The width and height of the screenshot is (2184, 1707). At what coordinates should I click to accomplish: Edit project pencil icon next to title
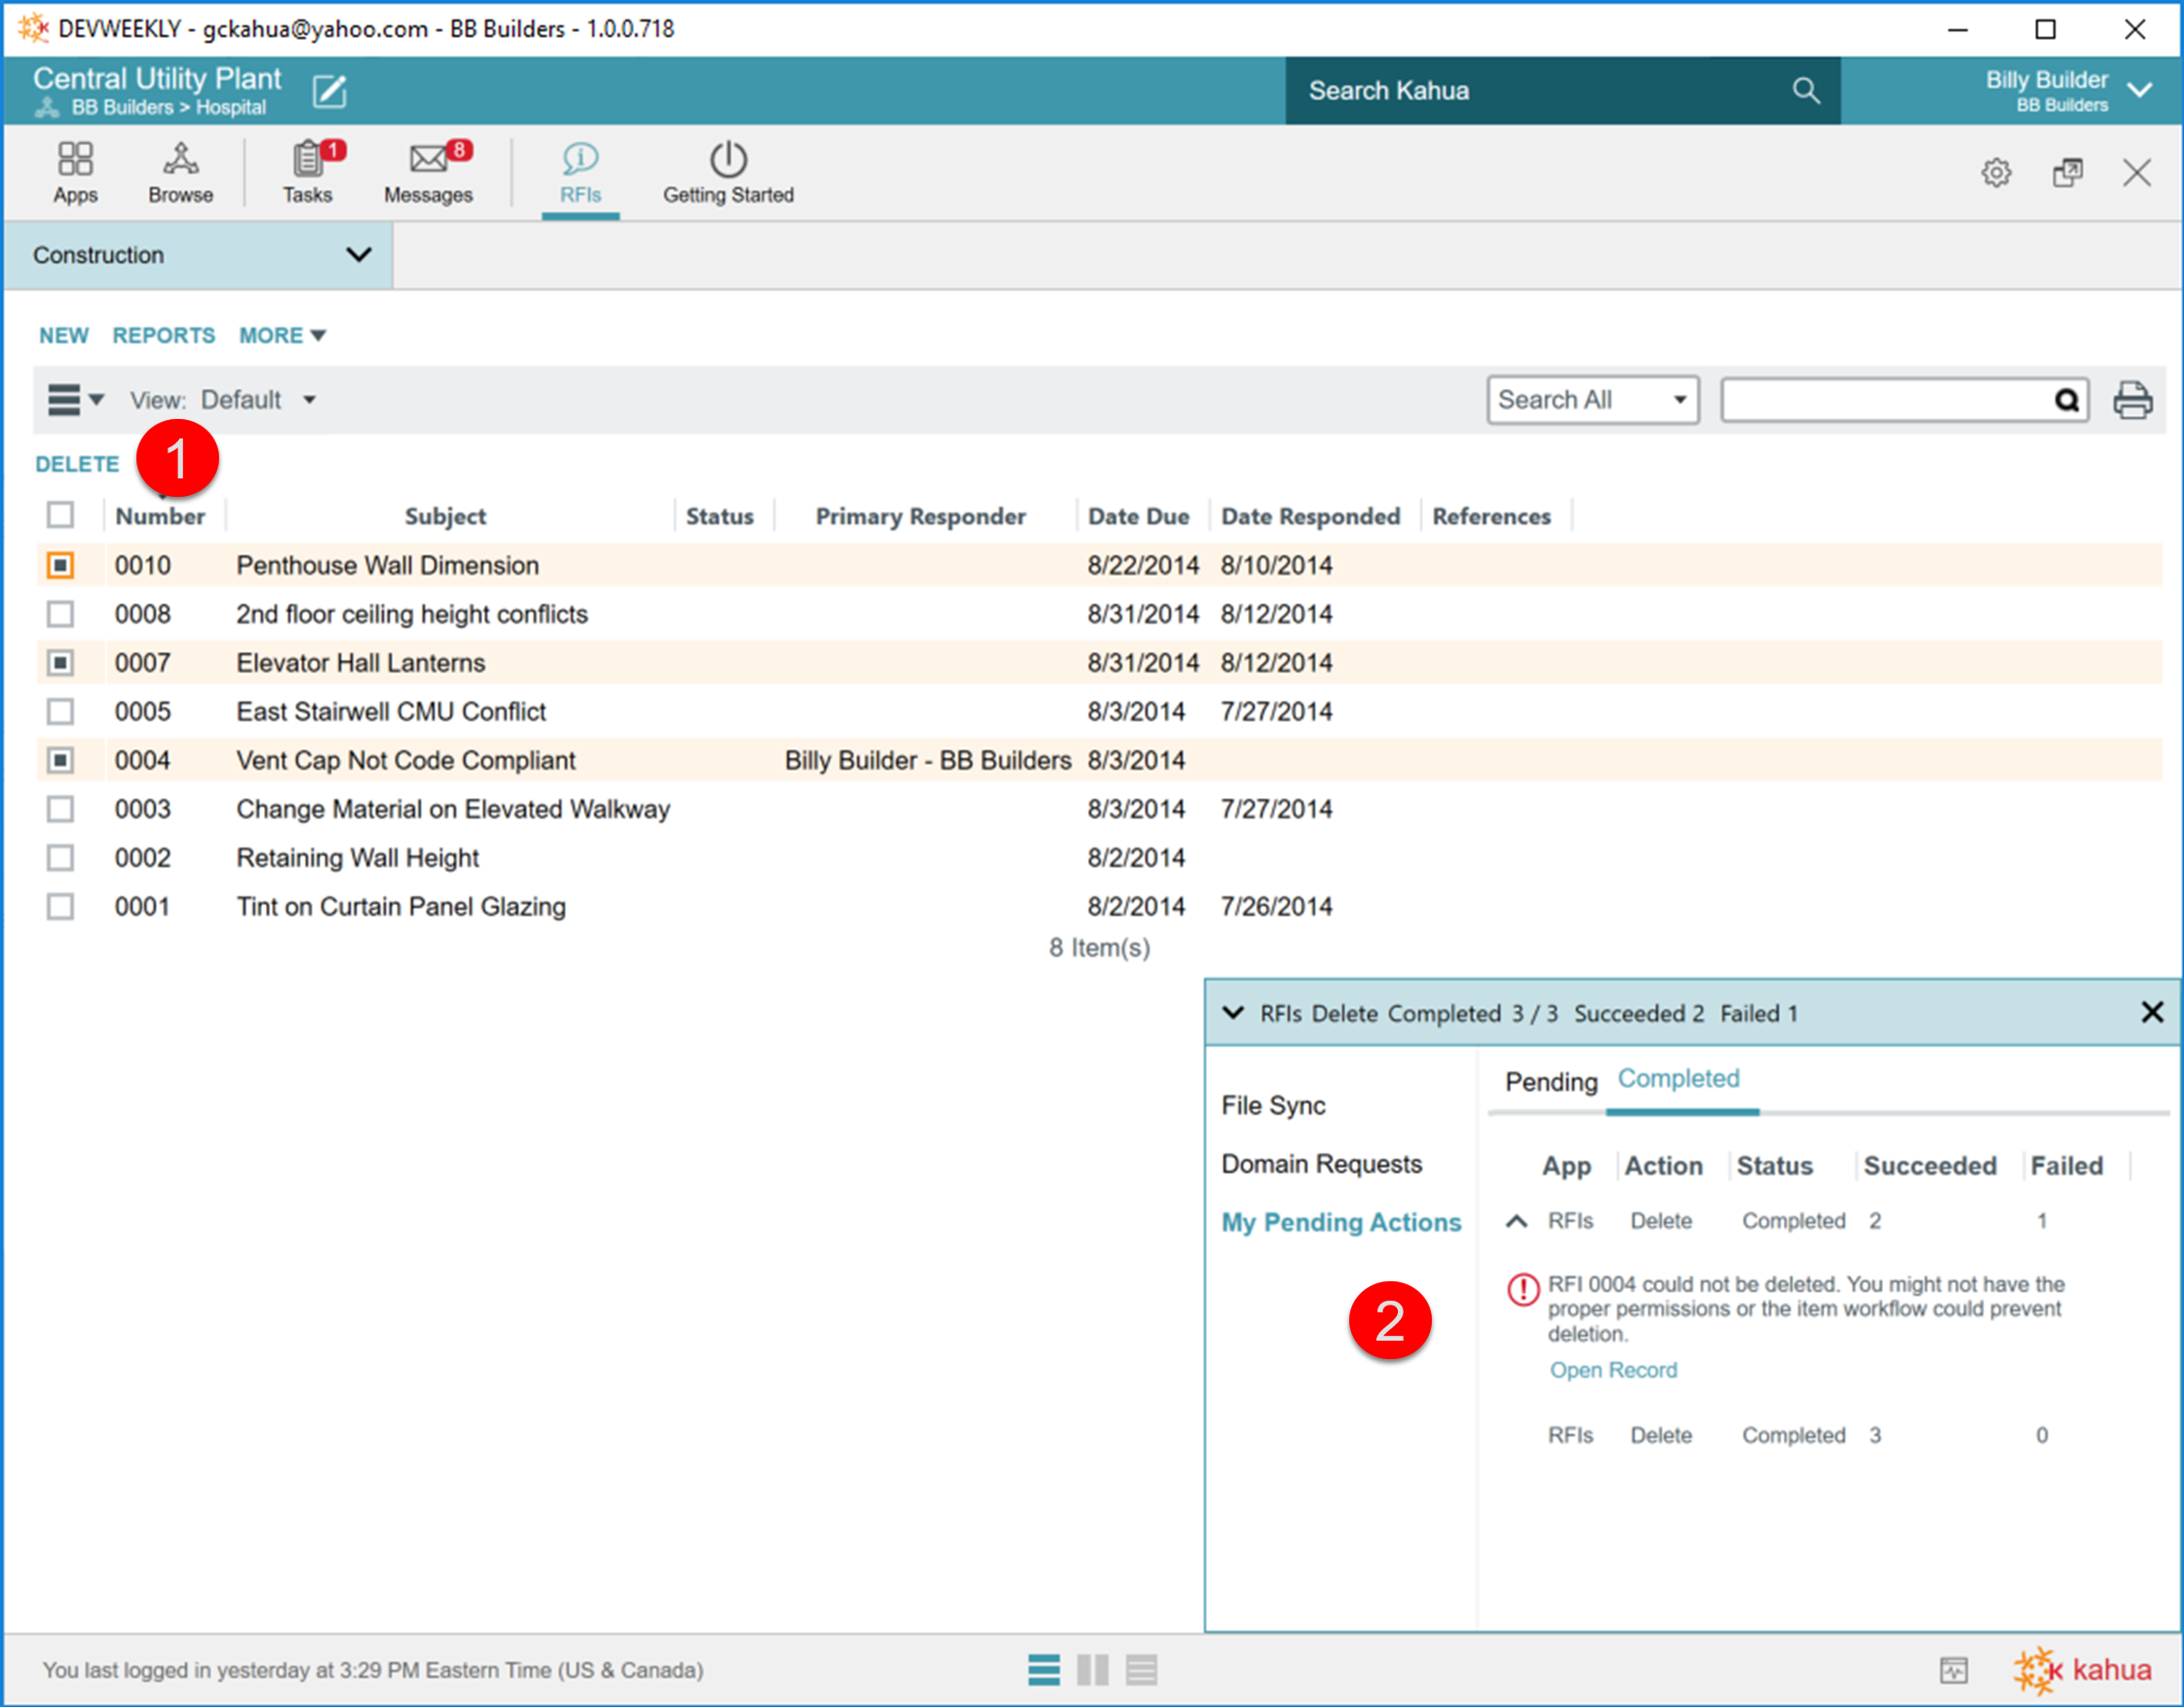329,91
